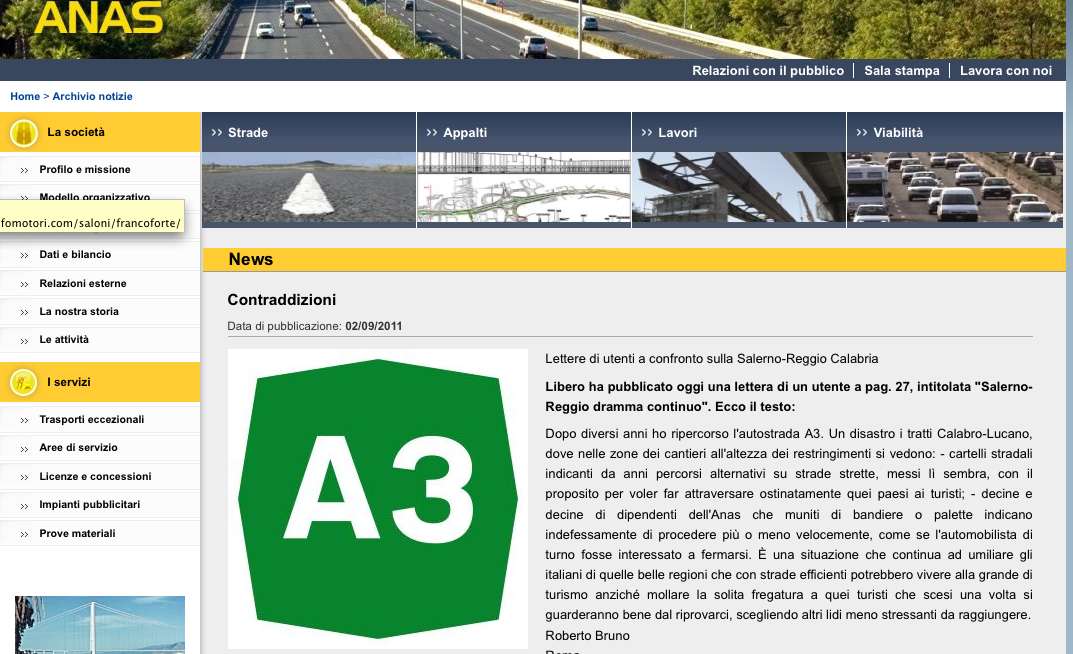Click the A3 motorway sign image

[378, 499]
